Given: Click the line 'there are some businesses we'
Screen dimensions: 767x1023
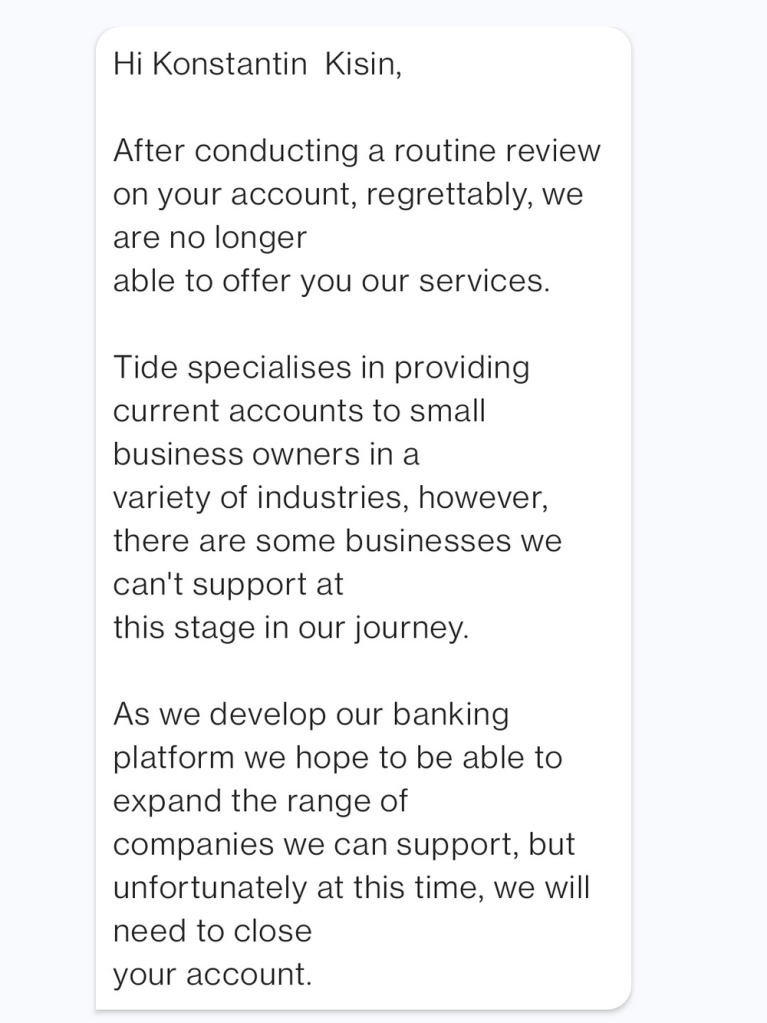Looking at the screenshot, I should click(x=337, y=541).
